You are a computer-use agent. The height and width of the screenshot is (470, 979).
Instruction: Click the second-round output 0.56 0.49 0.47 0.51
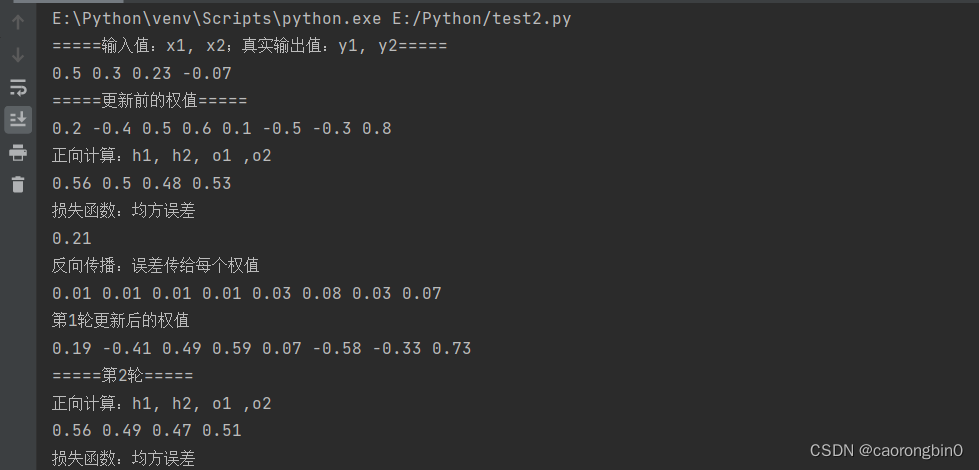[x=147, y=431]
